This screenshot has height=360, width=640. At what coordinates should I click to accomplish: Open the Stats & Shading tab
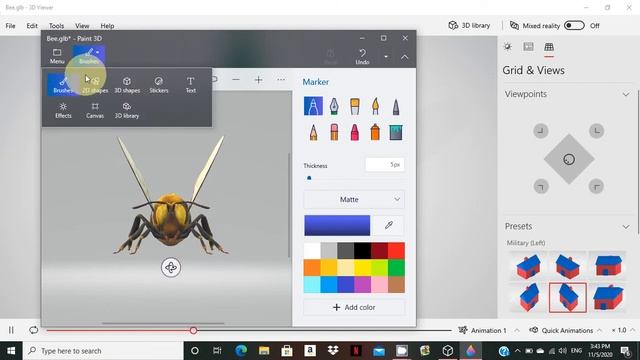coord(529,47)
